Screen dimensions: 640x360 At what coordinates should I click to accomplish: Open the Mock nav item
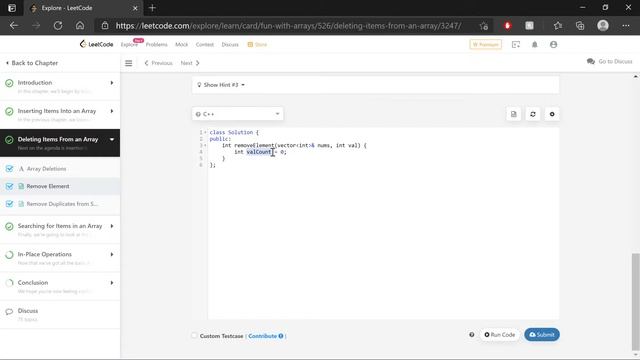181,44
